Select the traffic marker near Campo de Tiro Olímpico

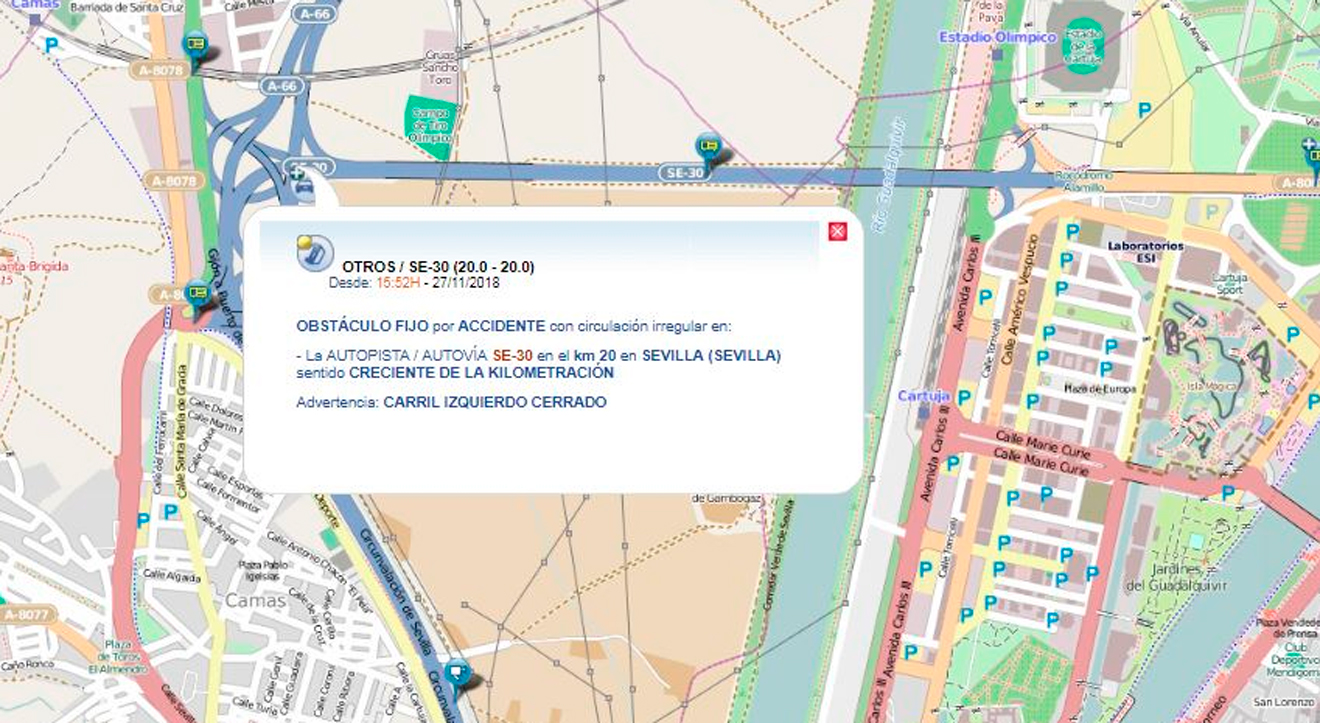[710, 148]
